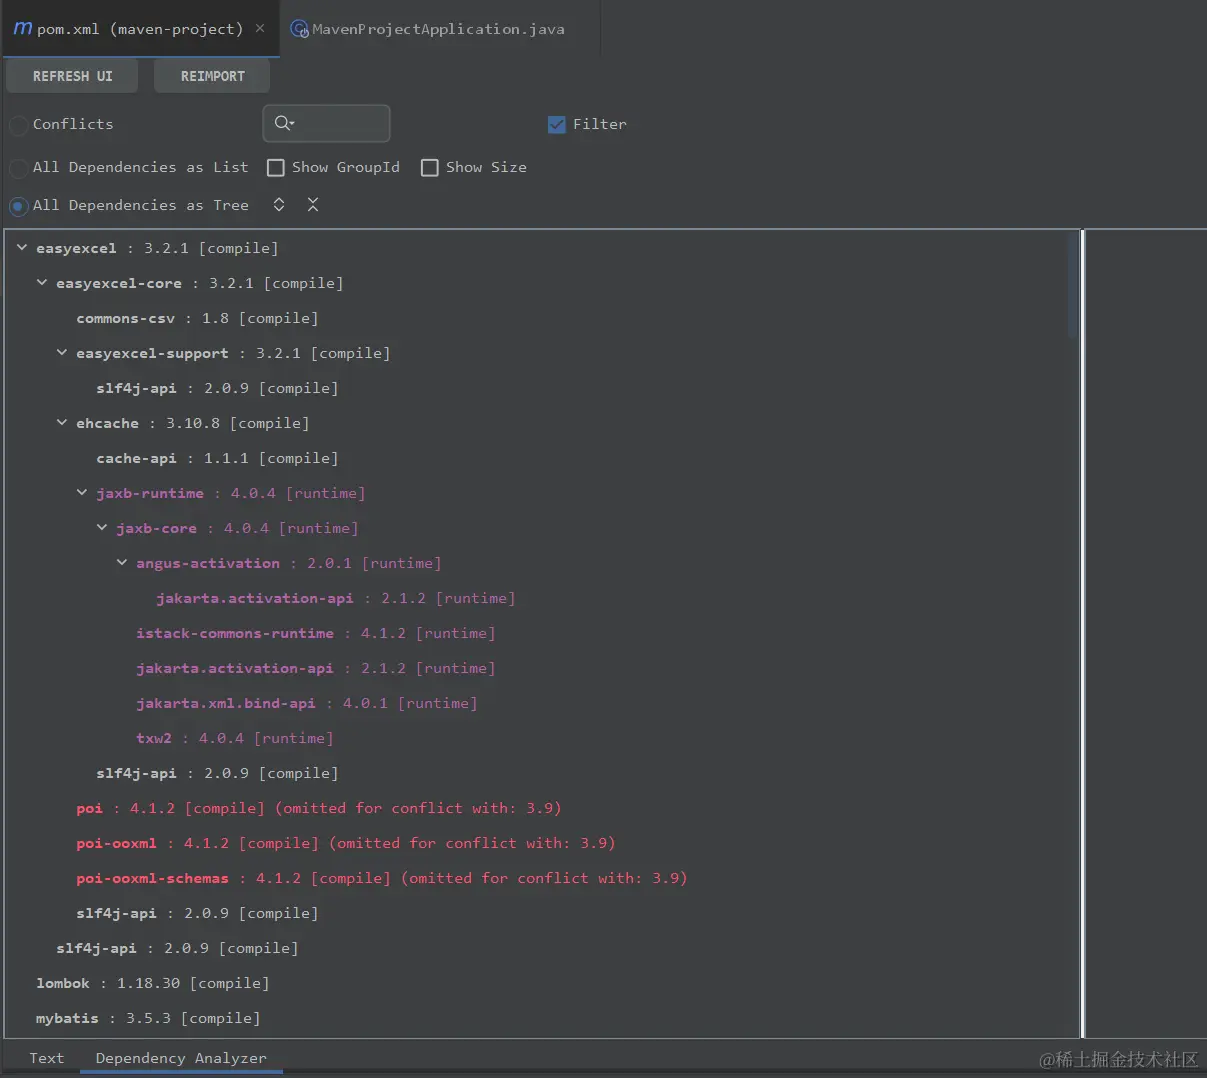Collapse the easyexcel-core node
Screen dimensions: 1207x1078
[x=42, y=282]
